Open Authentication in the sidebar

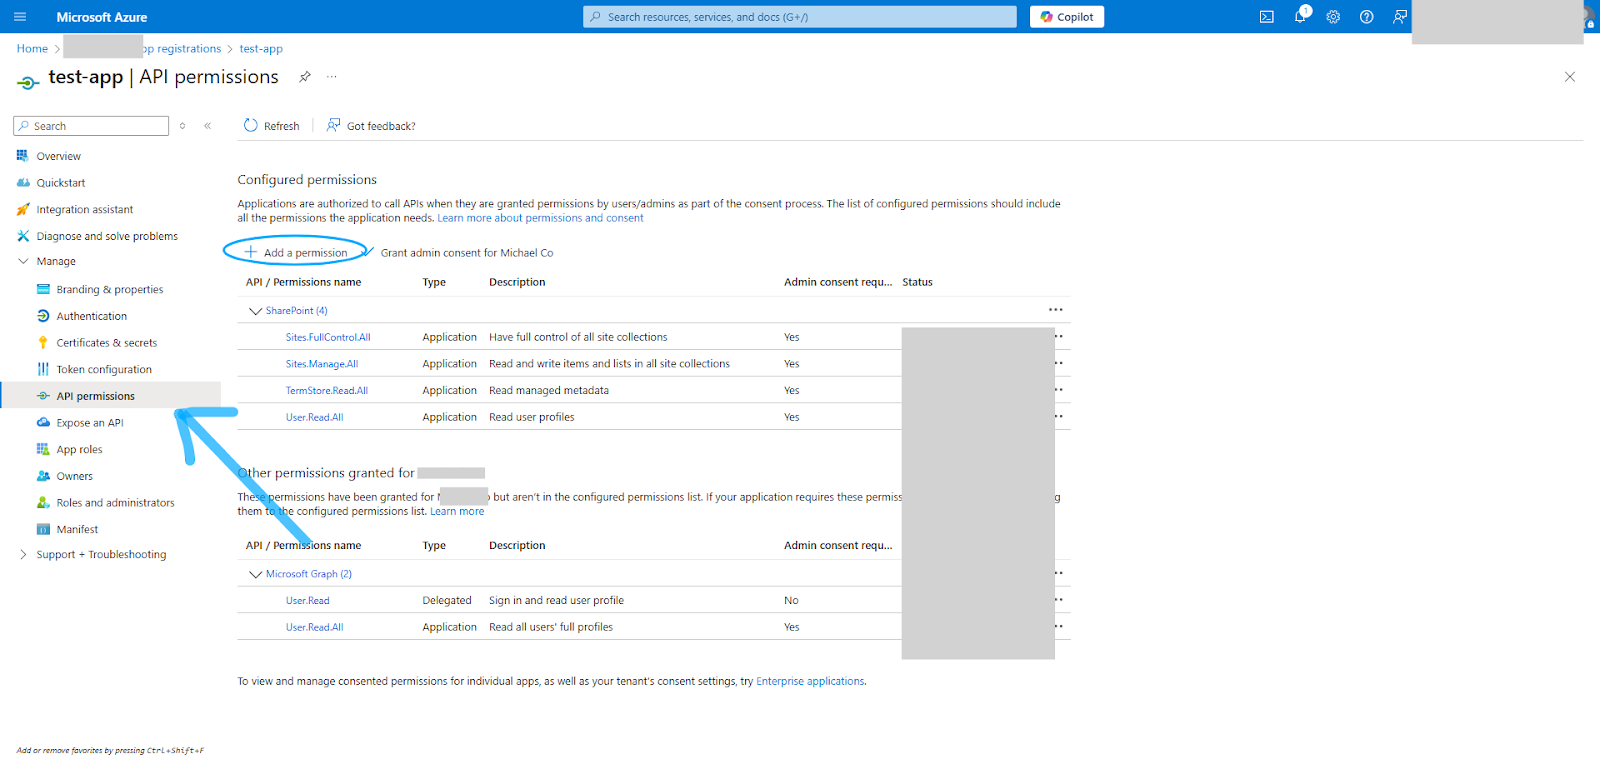92,316
